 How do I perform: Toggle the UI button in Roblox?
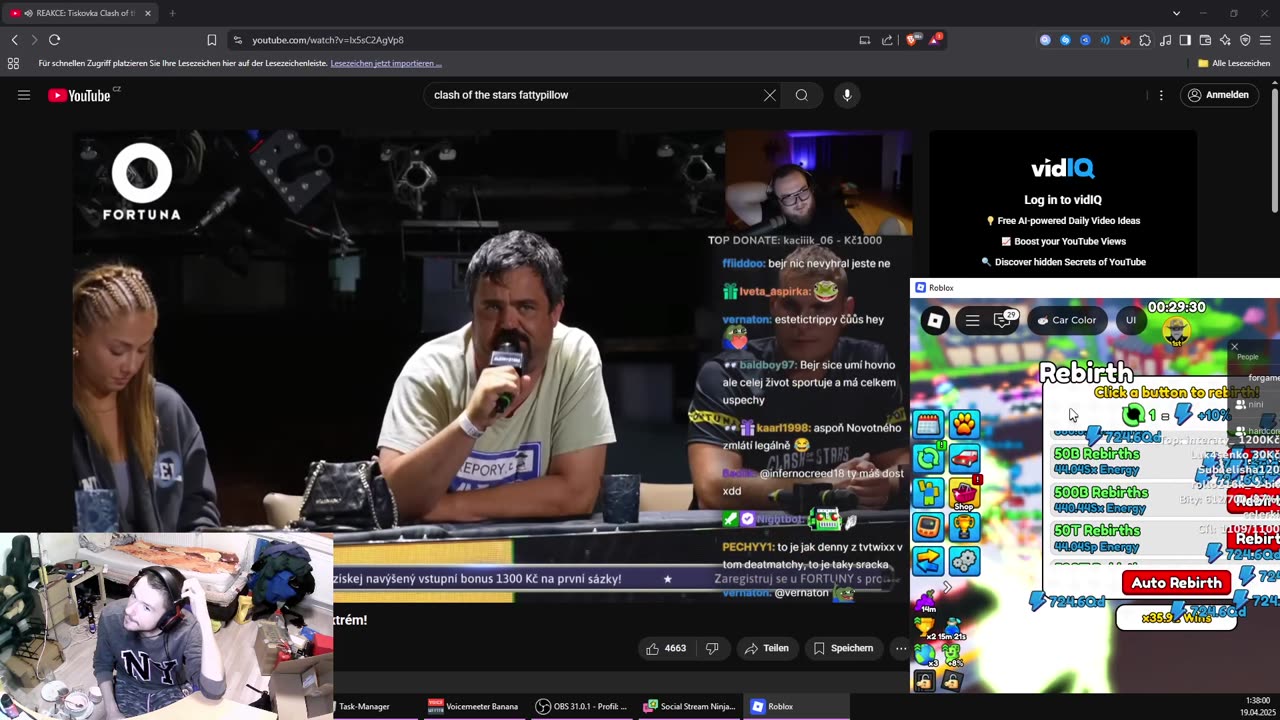(x=1131, y=320)
